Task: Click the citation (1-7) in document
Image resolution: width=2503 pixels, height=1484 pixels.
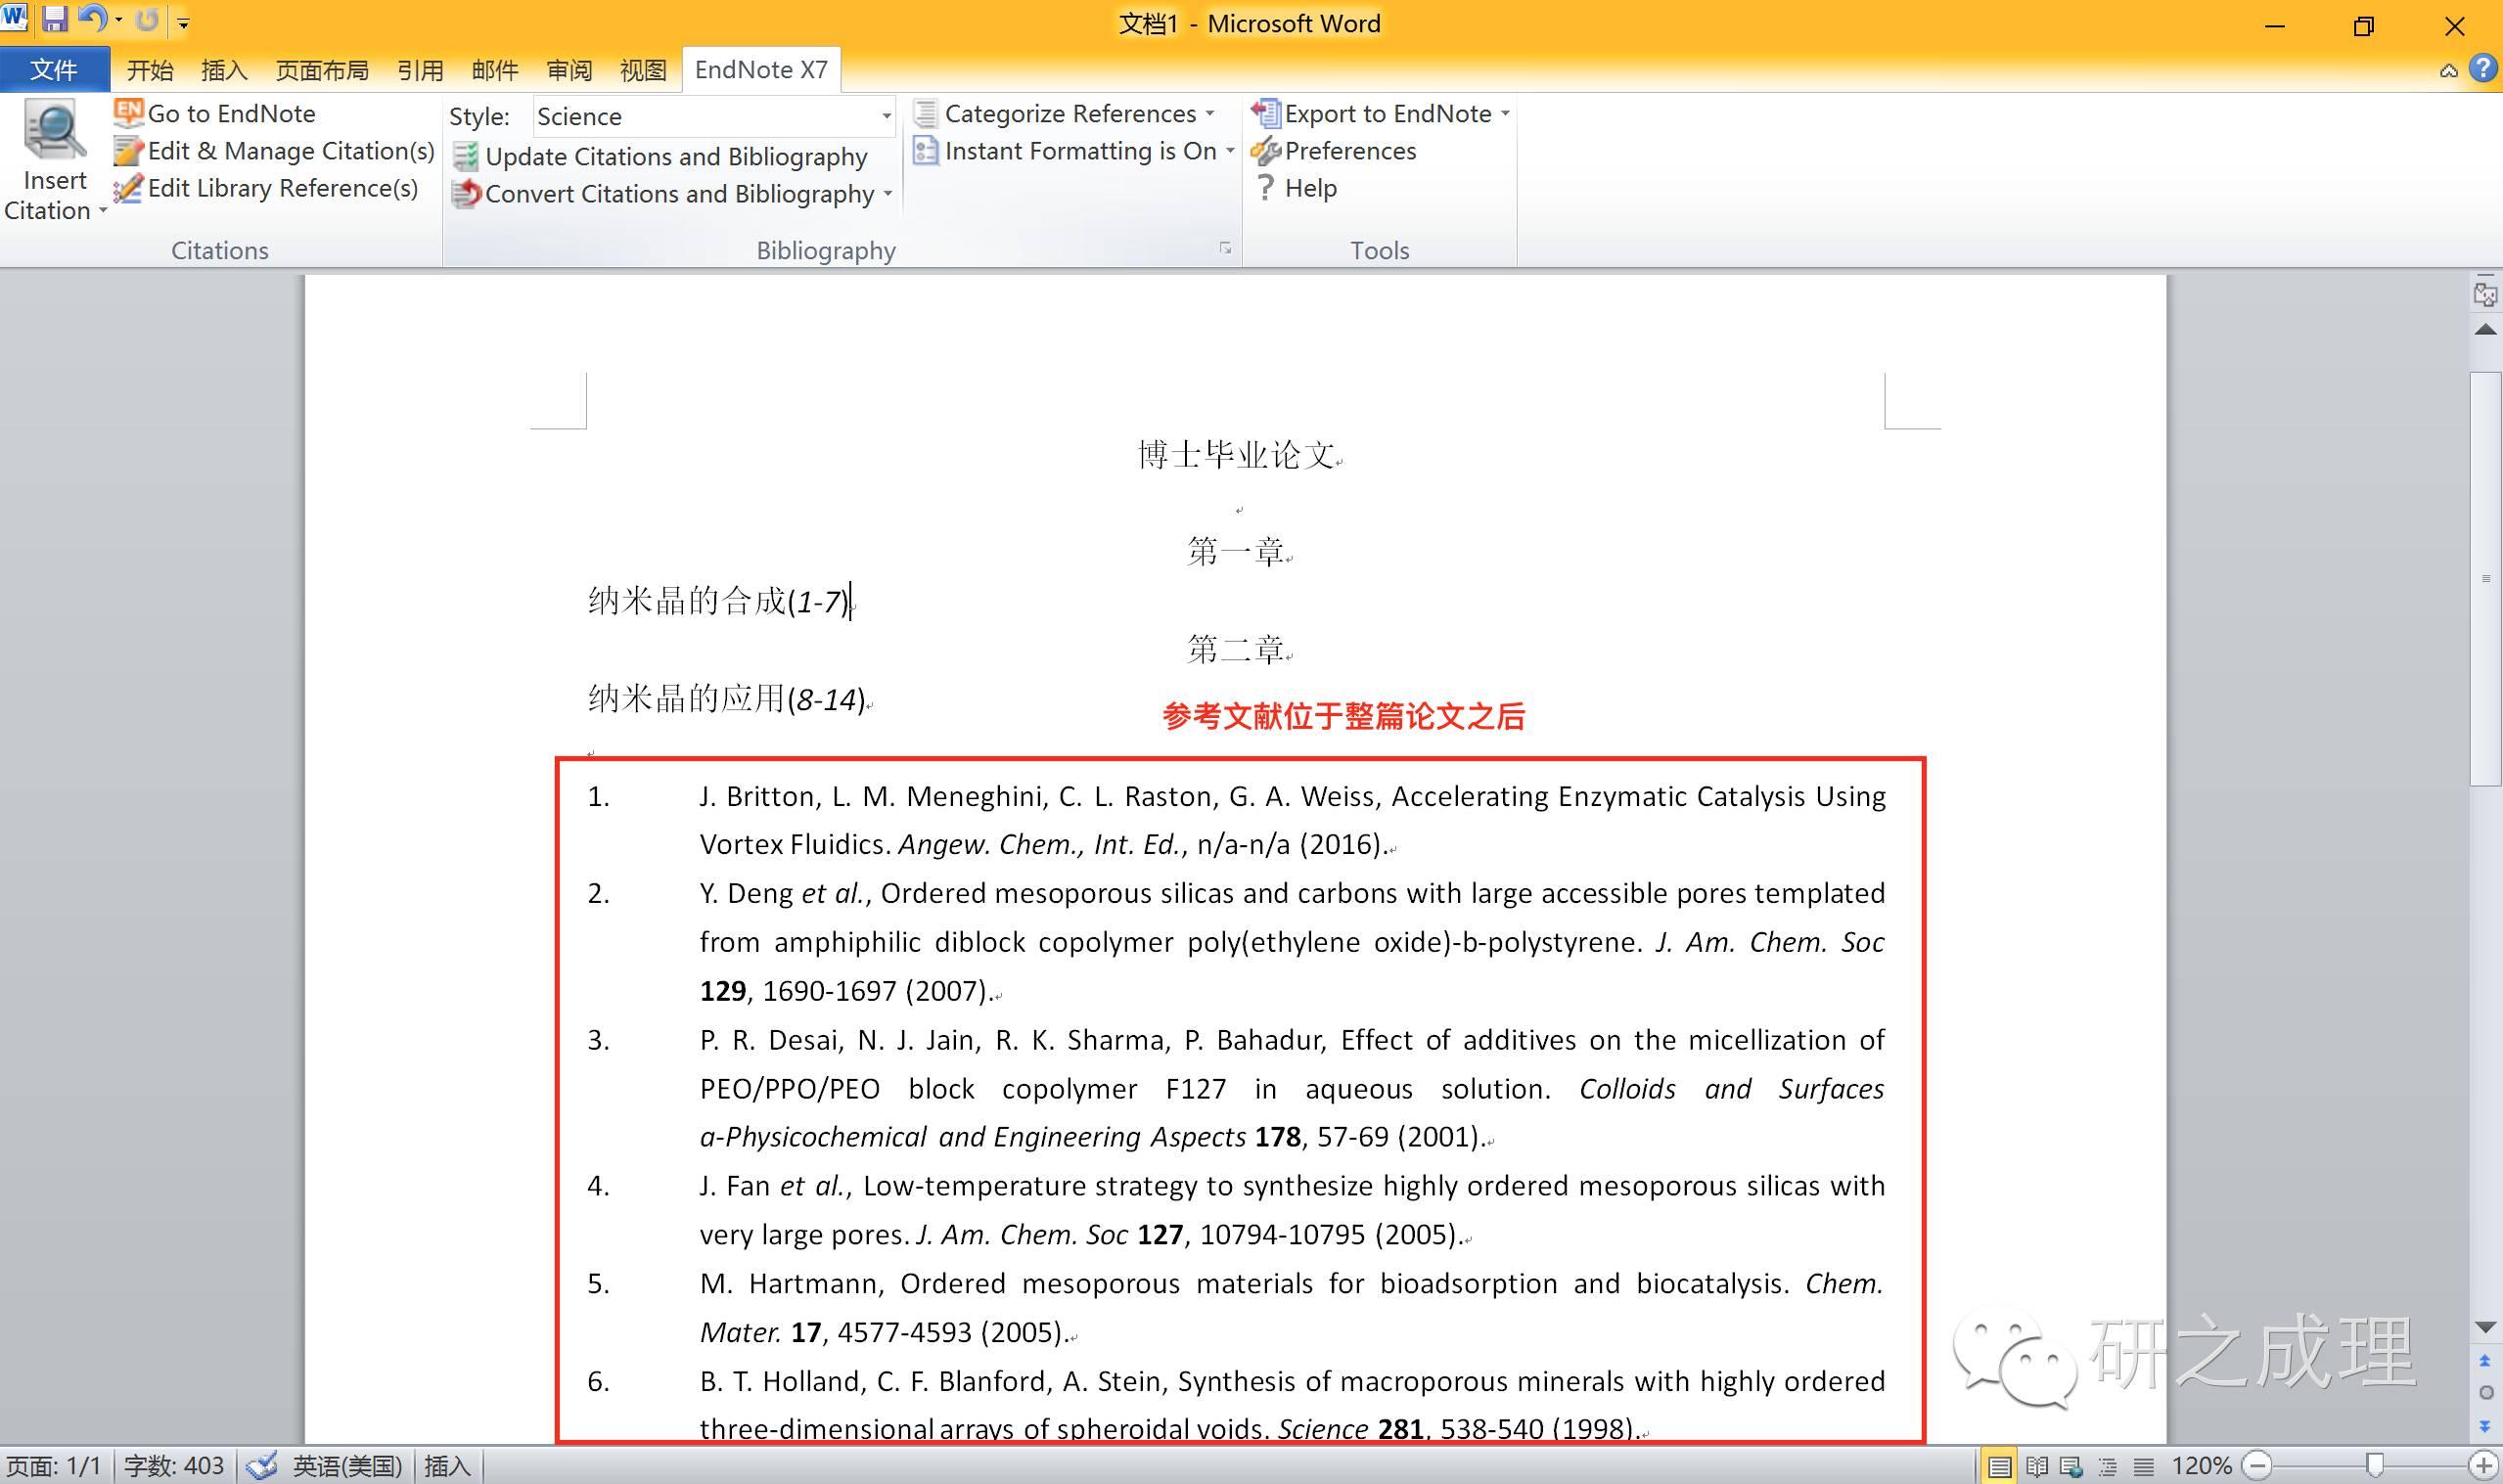Action: coord(819,602)
